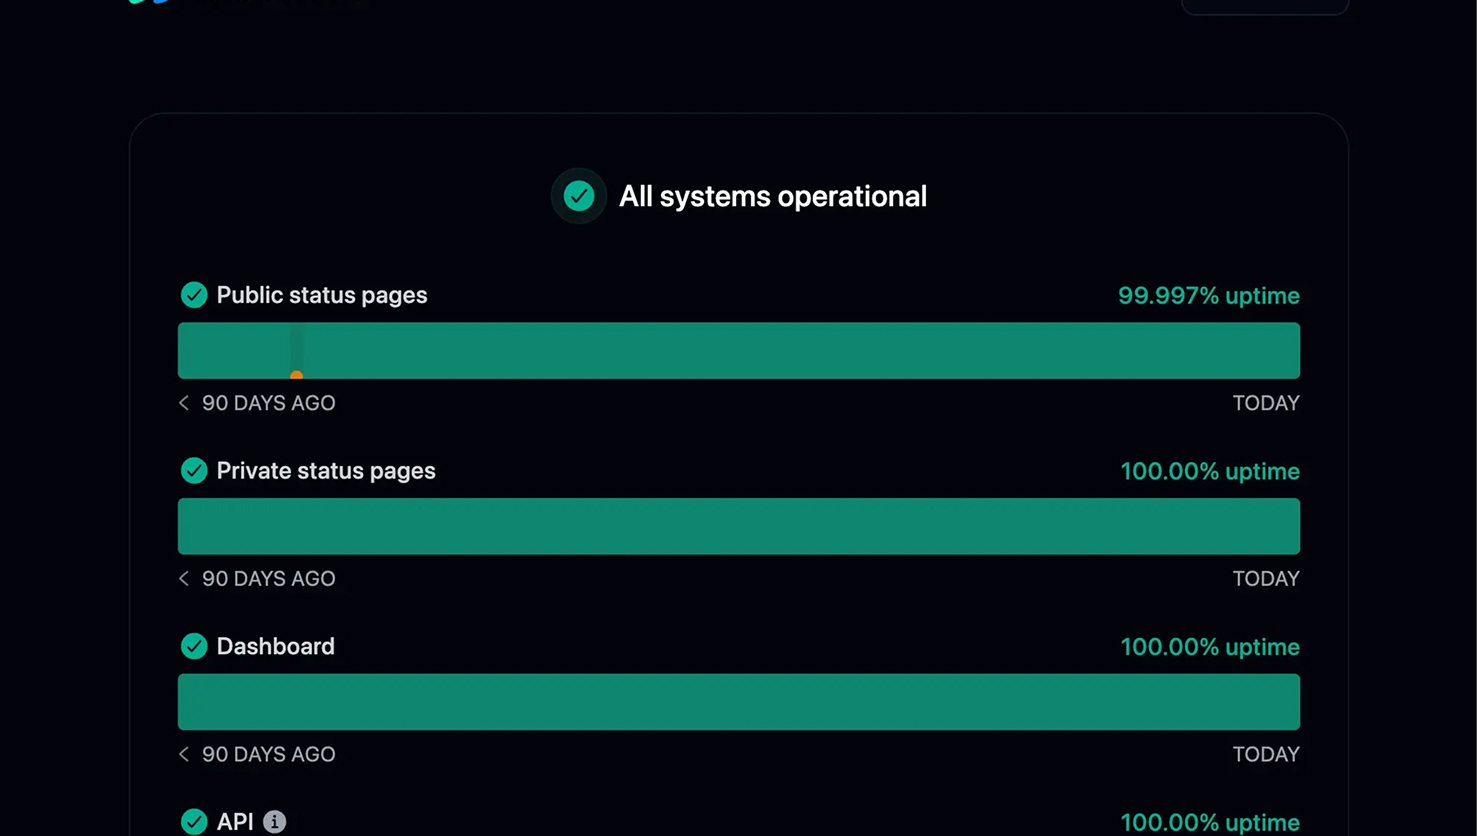The width and height of the screenshot is (1477, 836).
Task: Click the 99.997% uptime text
Action: click(x=1209, y=296)
